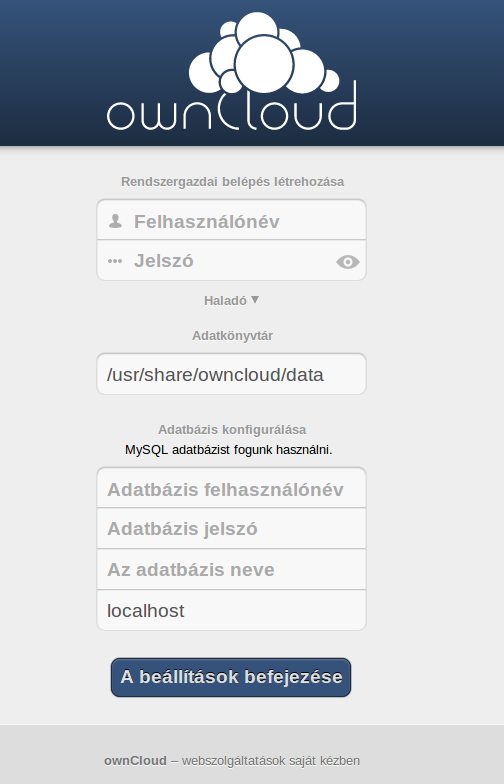Open the ownCloud footer link
Viewport: 504px width, 784px height.
point(135,760)
